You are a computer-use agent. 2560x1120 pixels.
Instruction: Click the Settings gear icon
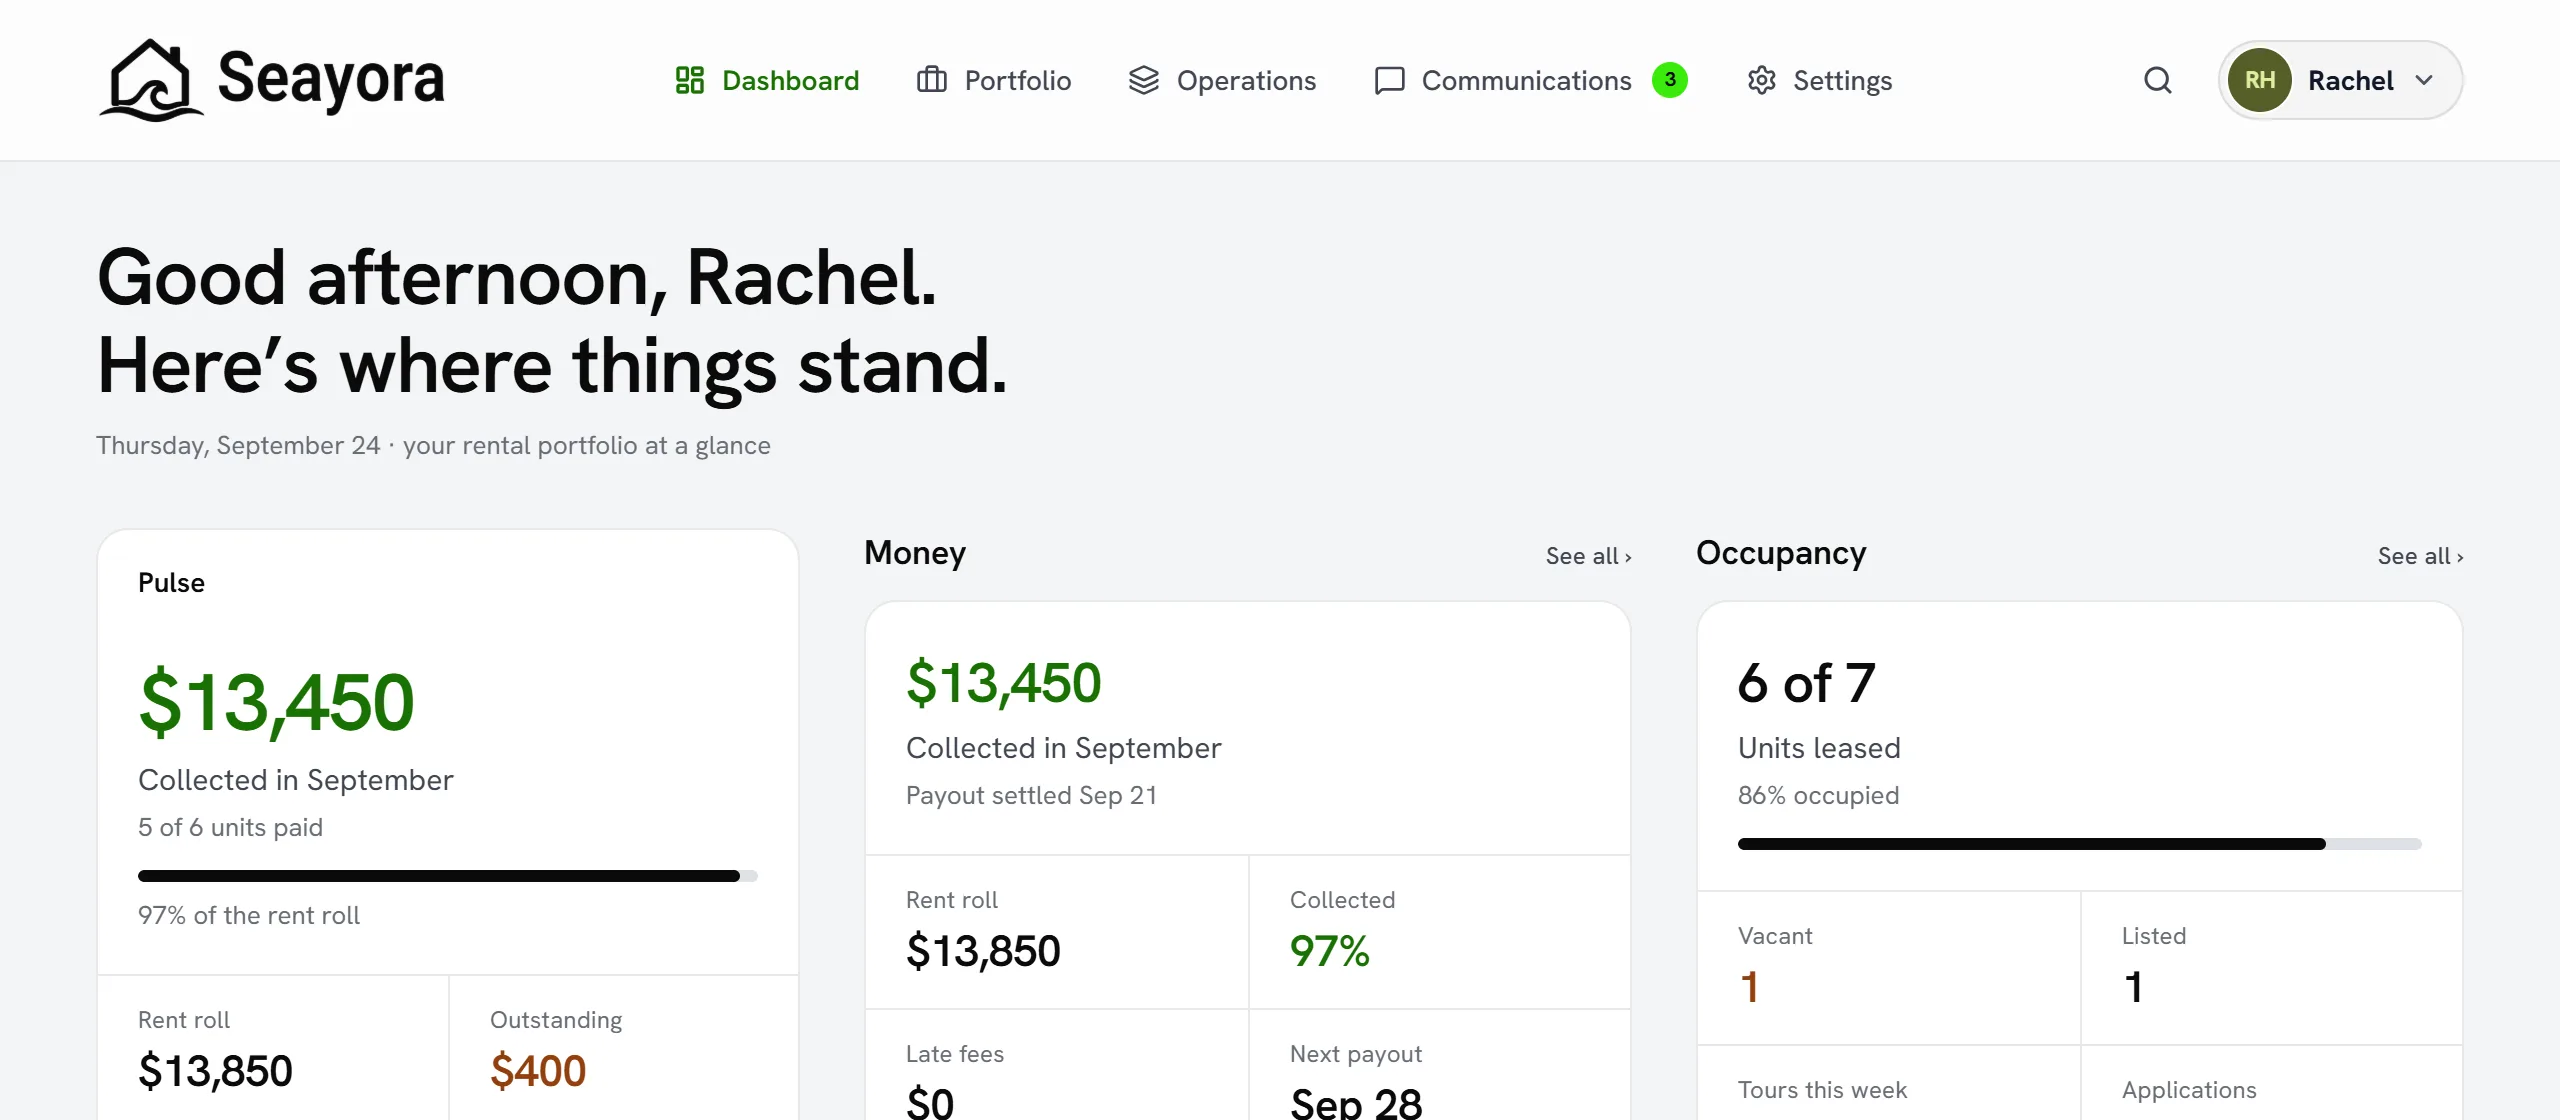pyautogui.click(x=1762, y=80)
